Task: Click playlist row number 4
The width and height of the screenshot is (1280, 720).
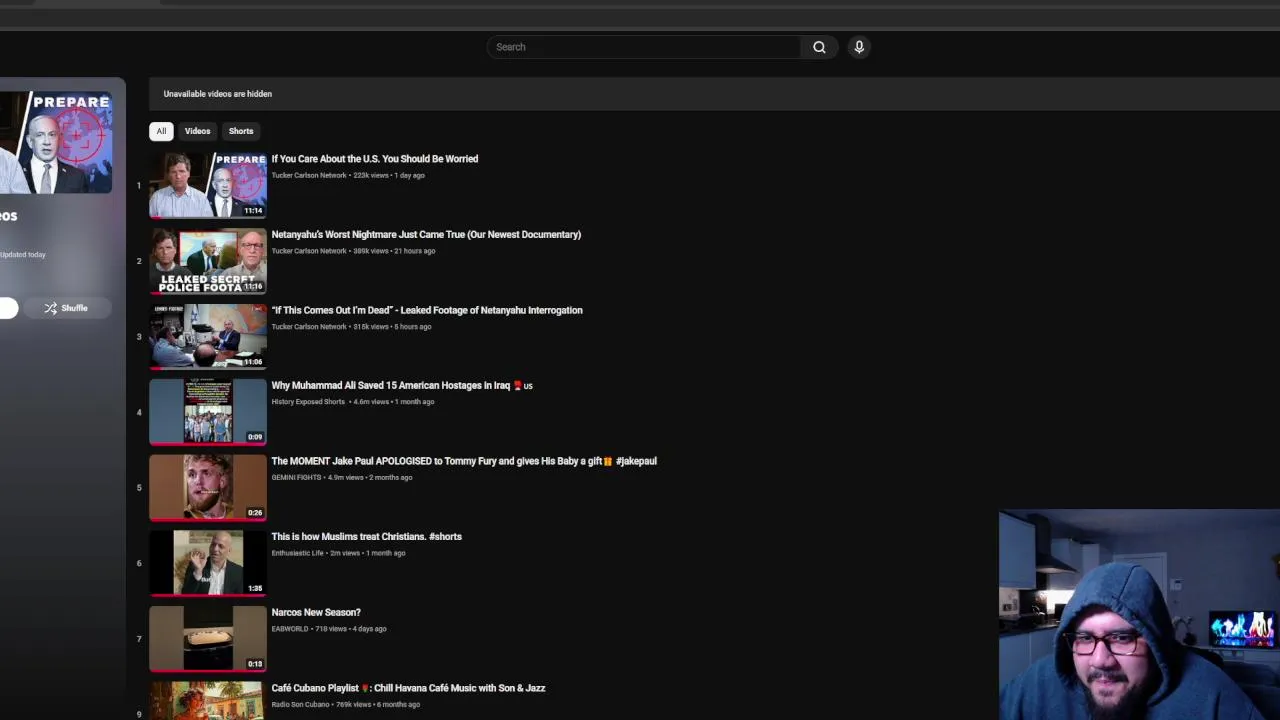Action: (139, 412)
